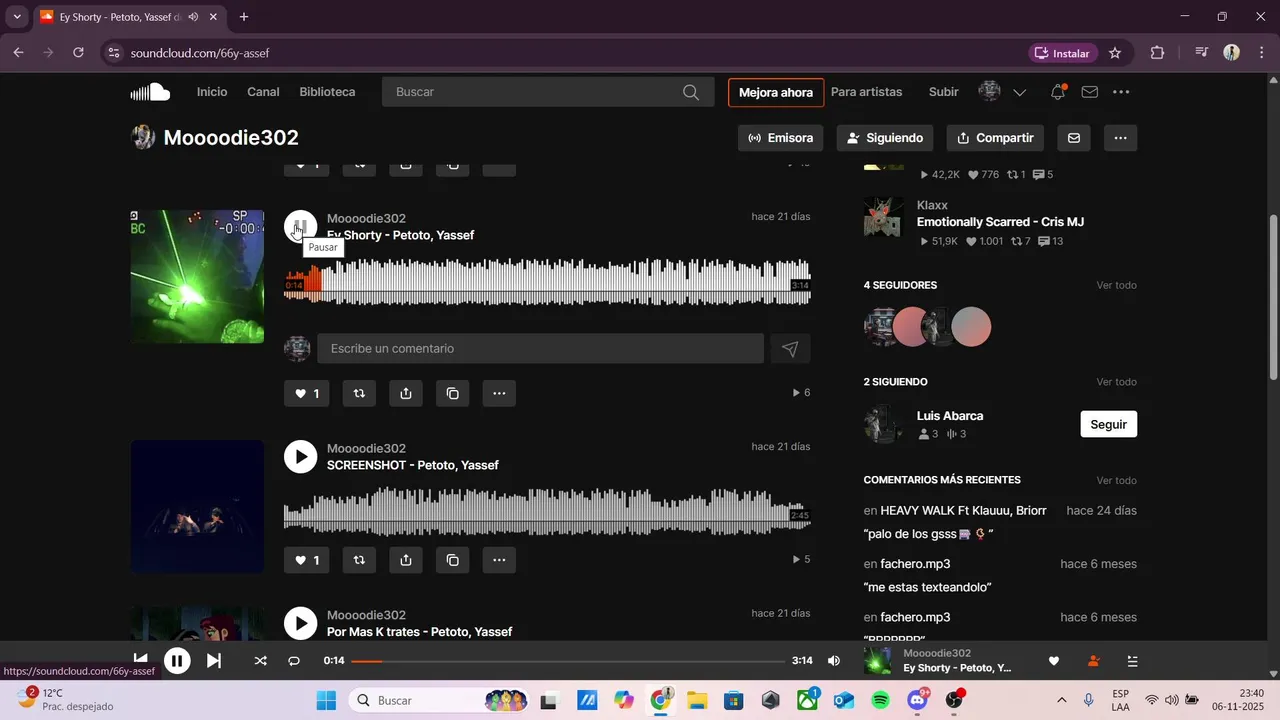Open SCREENSHOT track artwork thumbnail
1280x720 pixels.
(x=197, y=506)
